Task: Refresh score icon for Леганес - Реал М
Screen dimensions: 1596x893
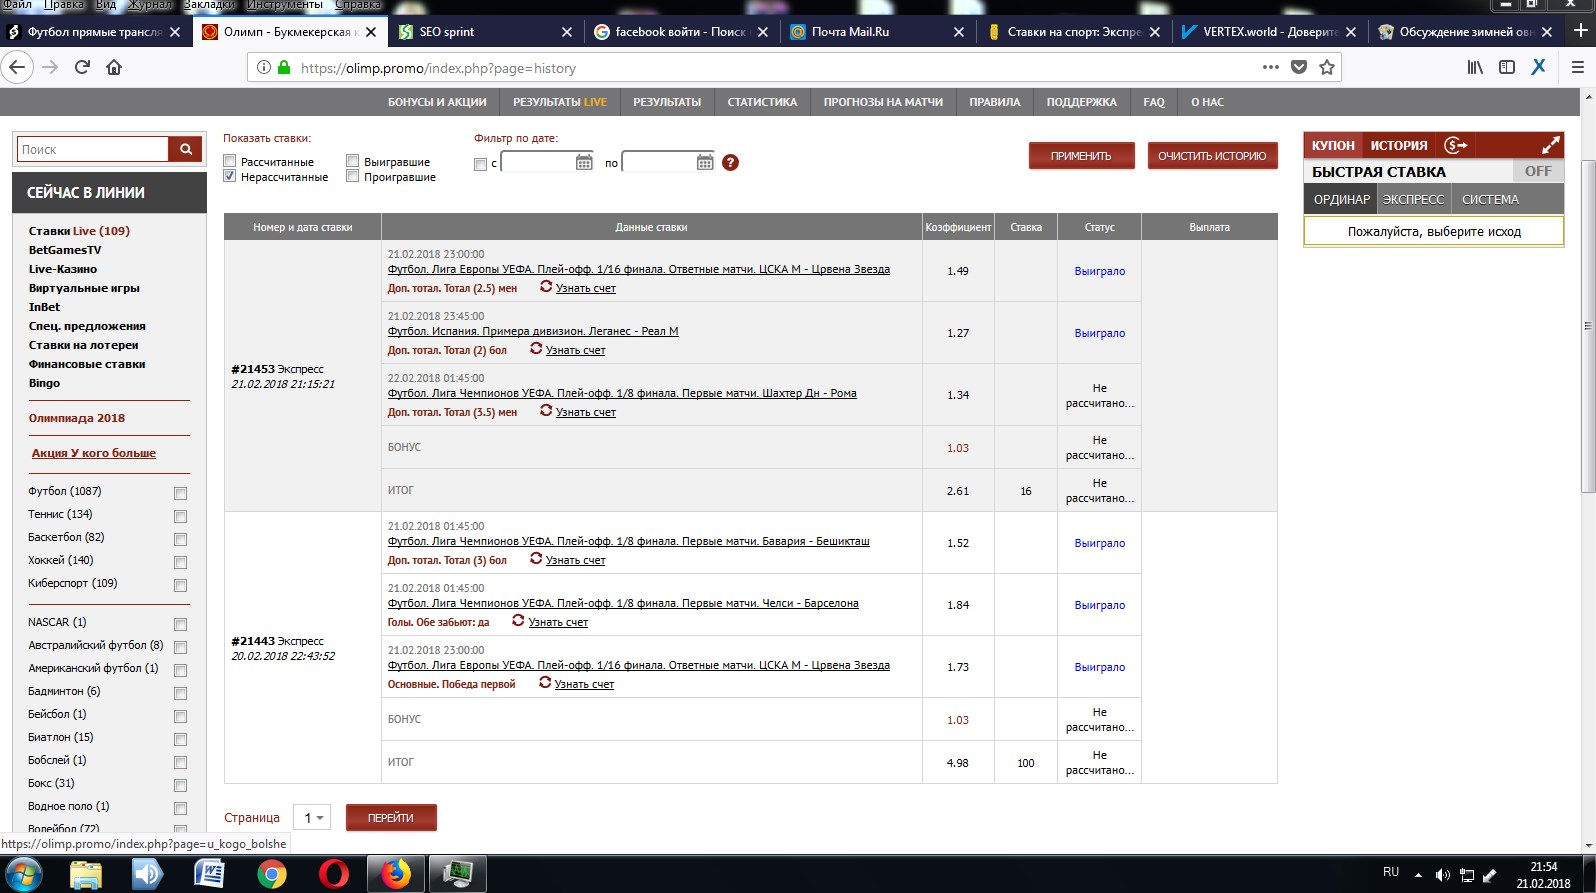Action: pos(536,349)
